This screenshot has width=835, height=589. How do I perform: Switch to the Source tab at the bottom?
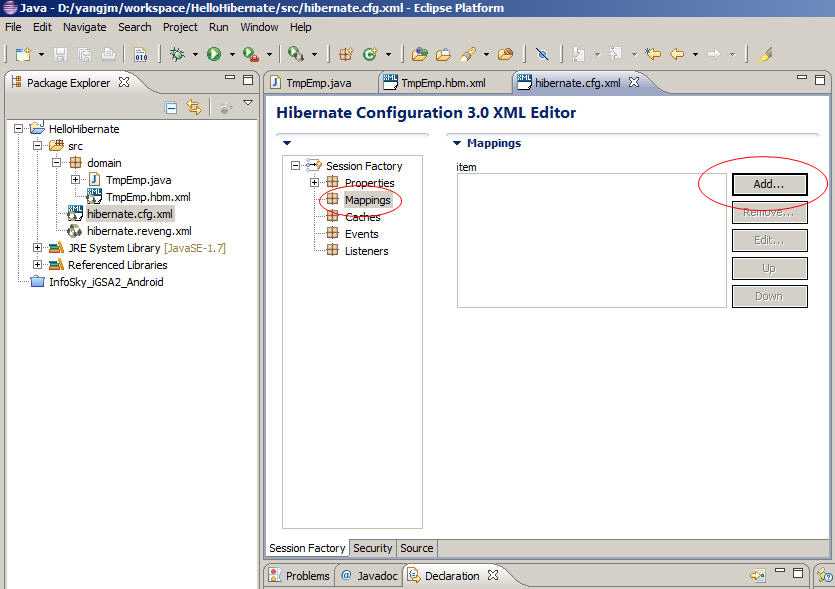pos(416,548)
